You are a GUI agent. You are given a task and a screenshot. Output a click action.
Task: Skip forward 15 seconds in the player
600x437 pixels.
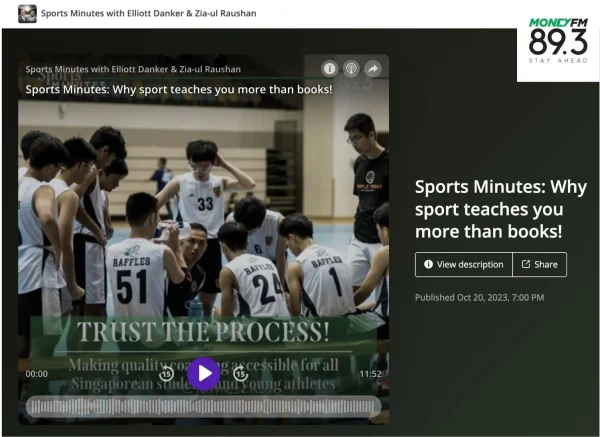coord(240,373)
